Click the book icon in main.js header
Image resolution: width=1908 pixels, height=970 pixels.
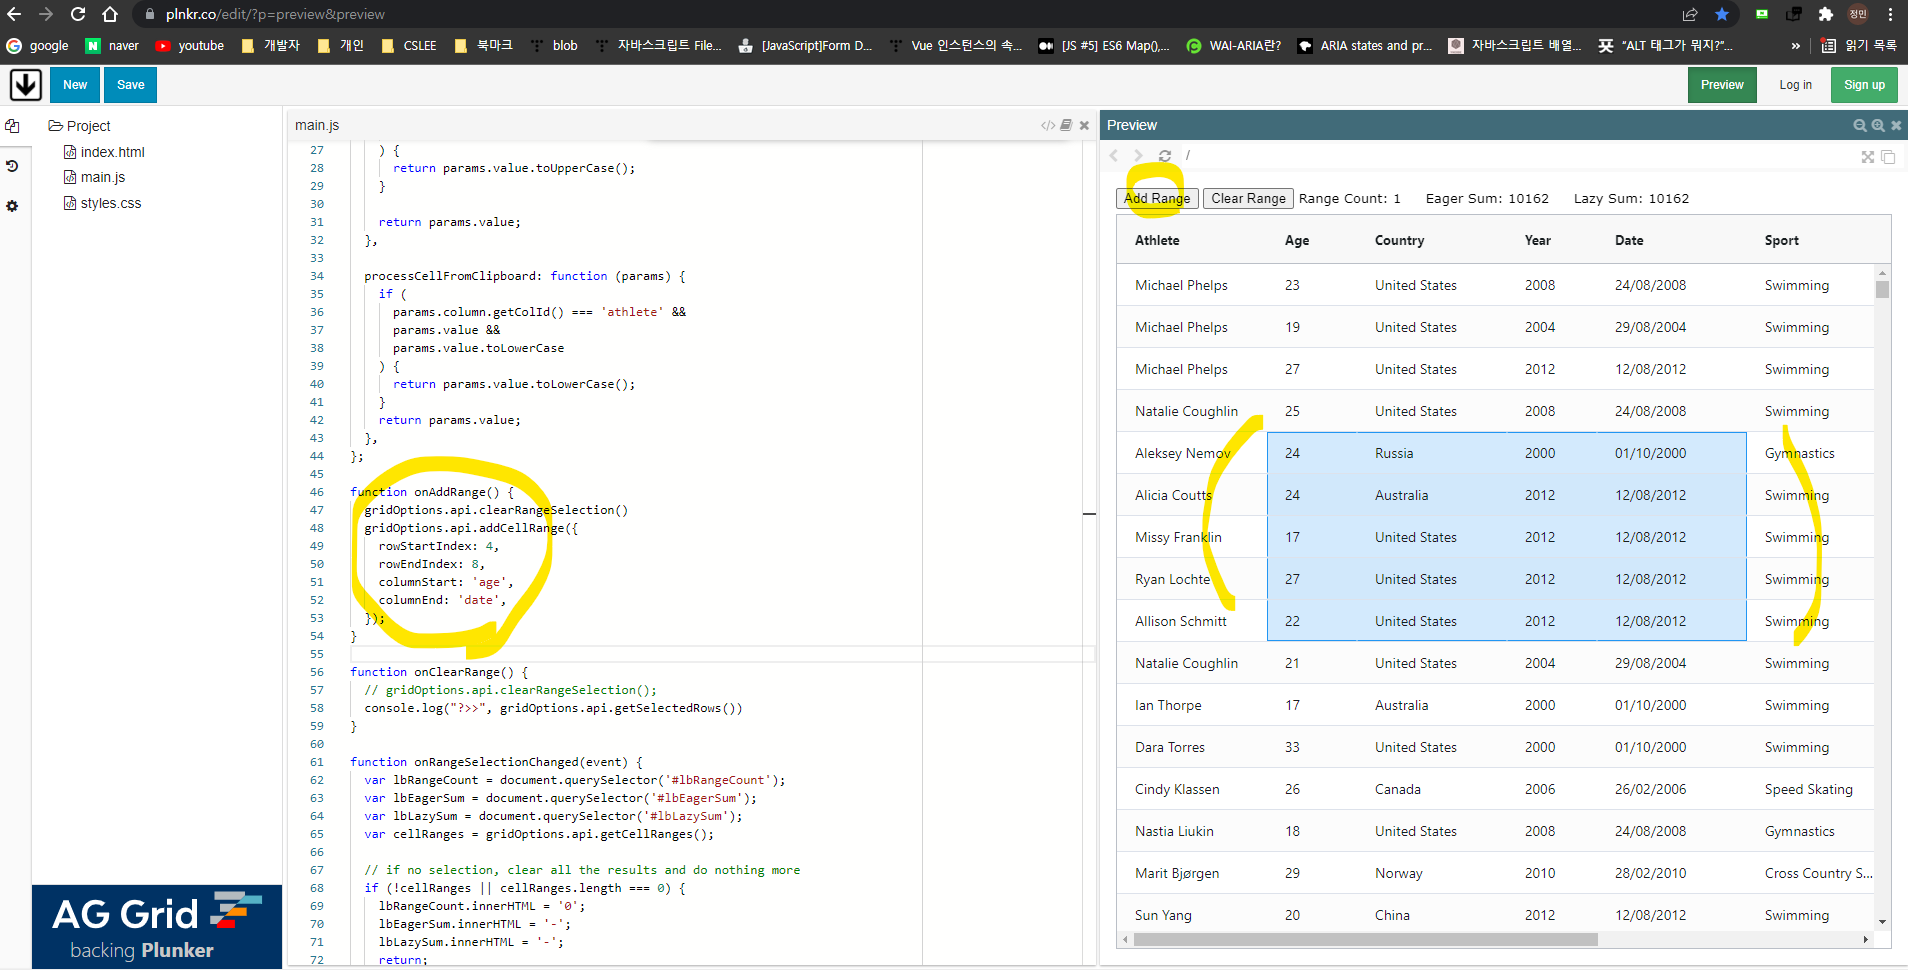[x=1066, y=125]
